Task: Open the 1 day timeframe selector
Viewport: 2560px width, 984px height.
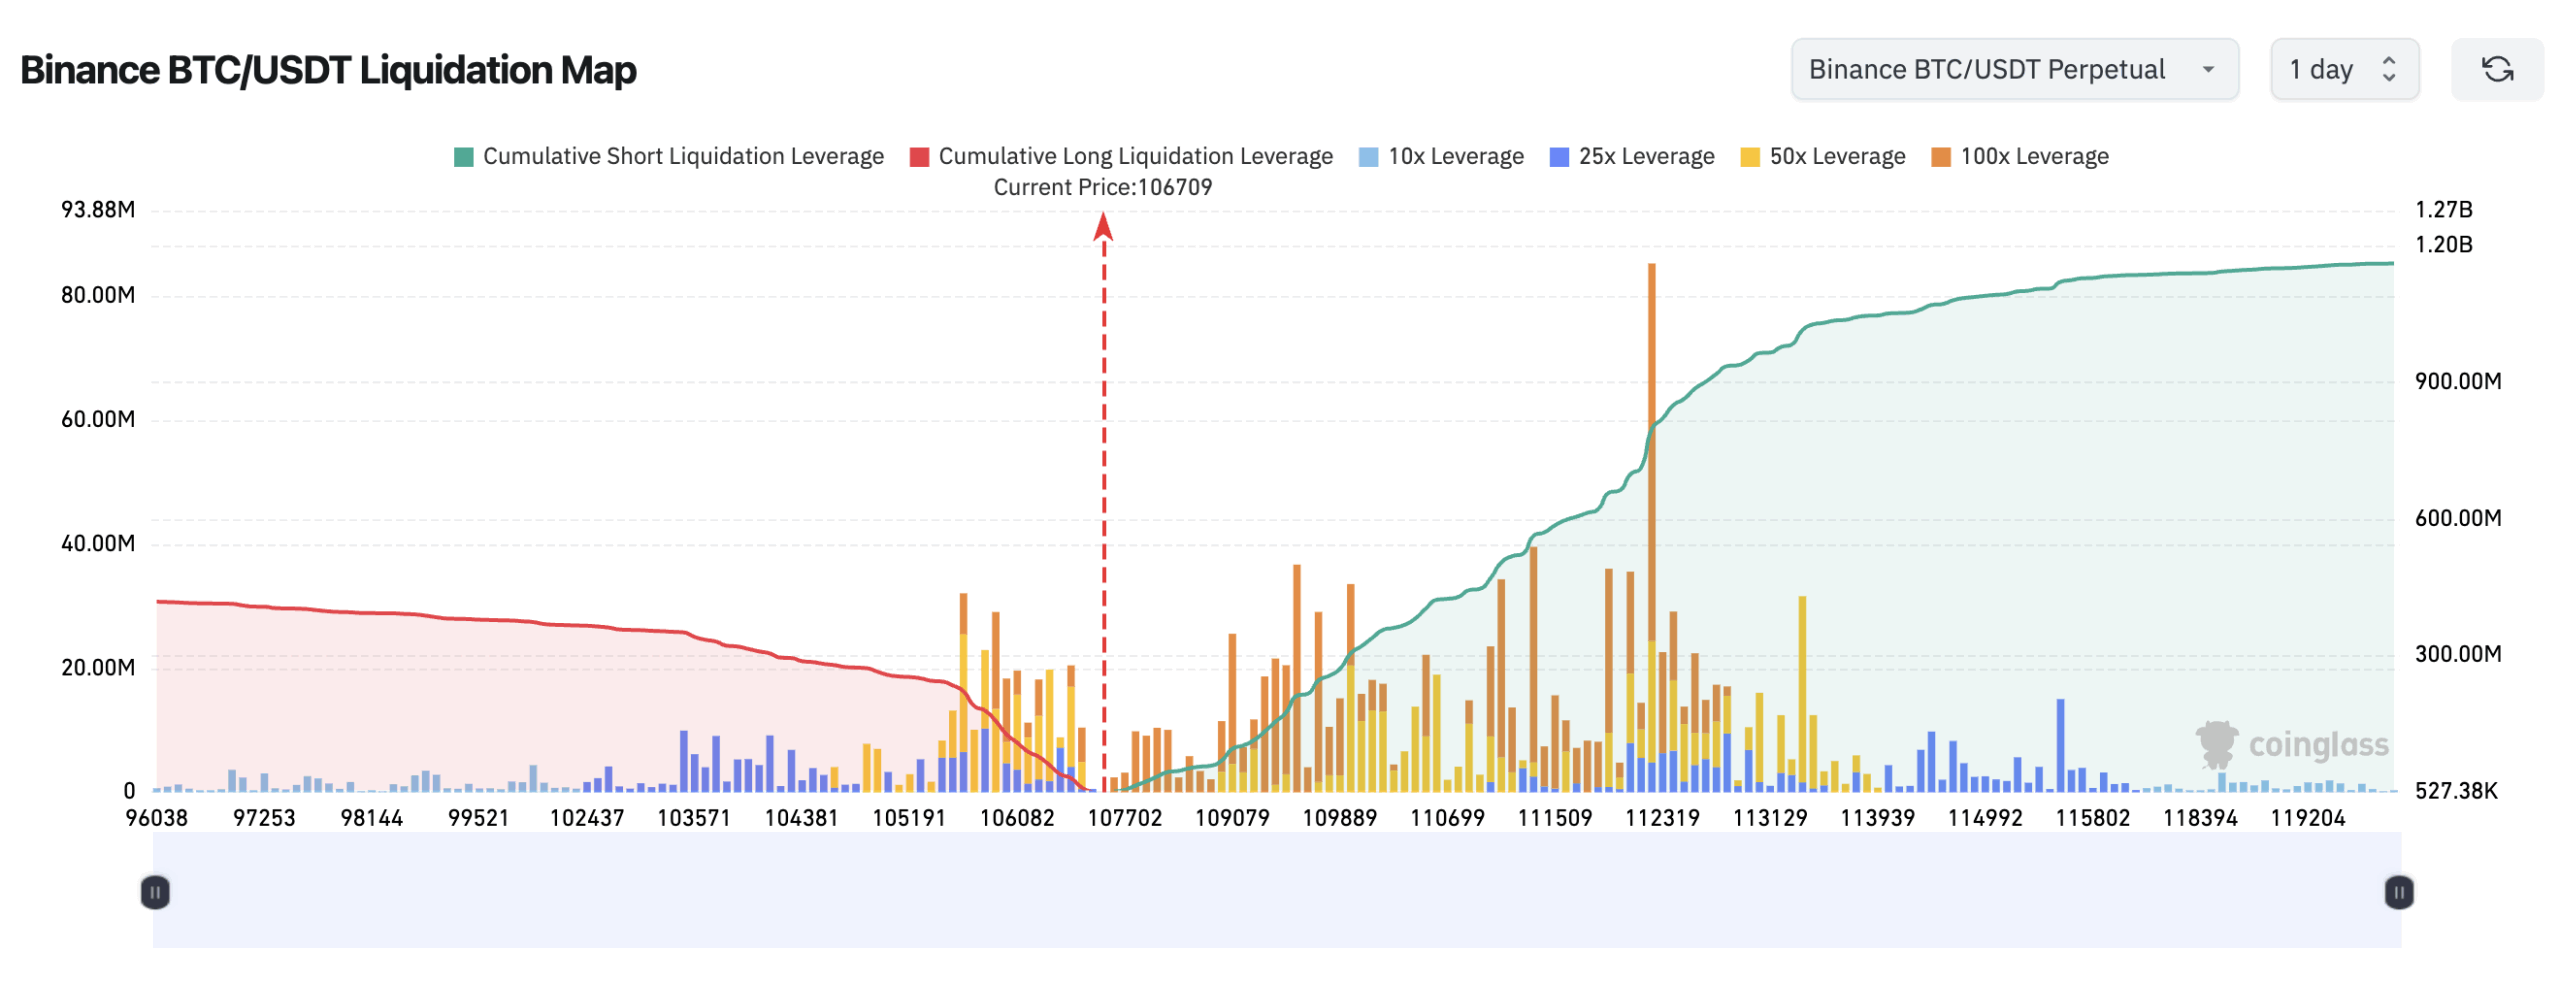Action: (2343, 69)
